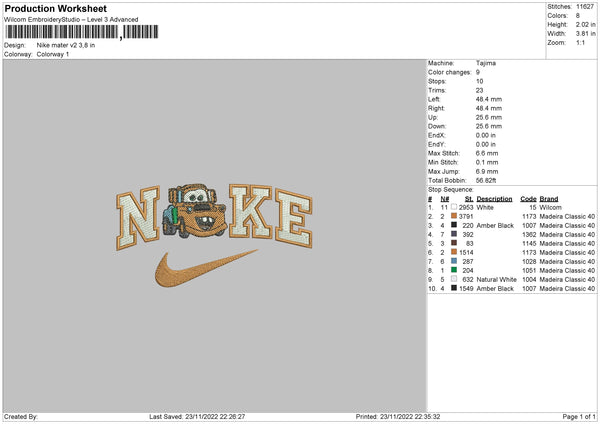This screenshot has height=424, width=600.
Task: Click the Right label in the measurements list
Action: click(x=436, y=108)
